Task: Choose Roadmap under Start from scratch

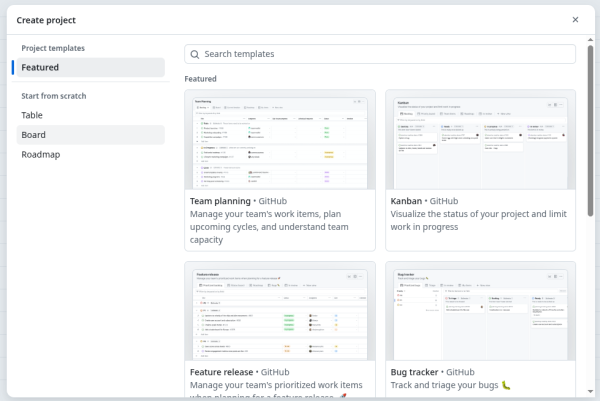Action: pyautogui.click(x=91, y=155)
